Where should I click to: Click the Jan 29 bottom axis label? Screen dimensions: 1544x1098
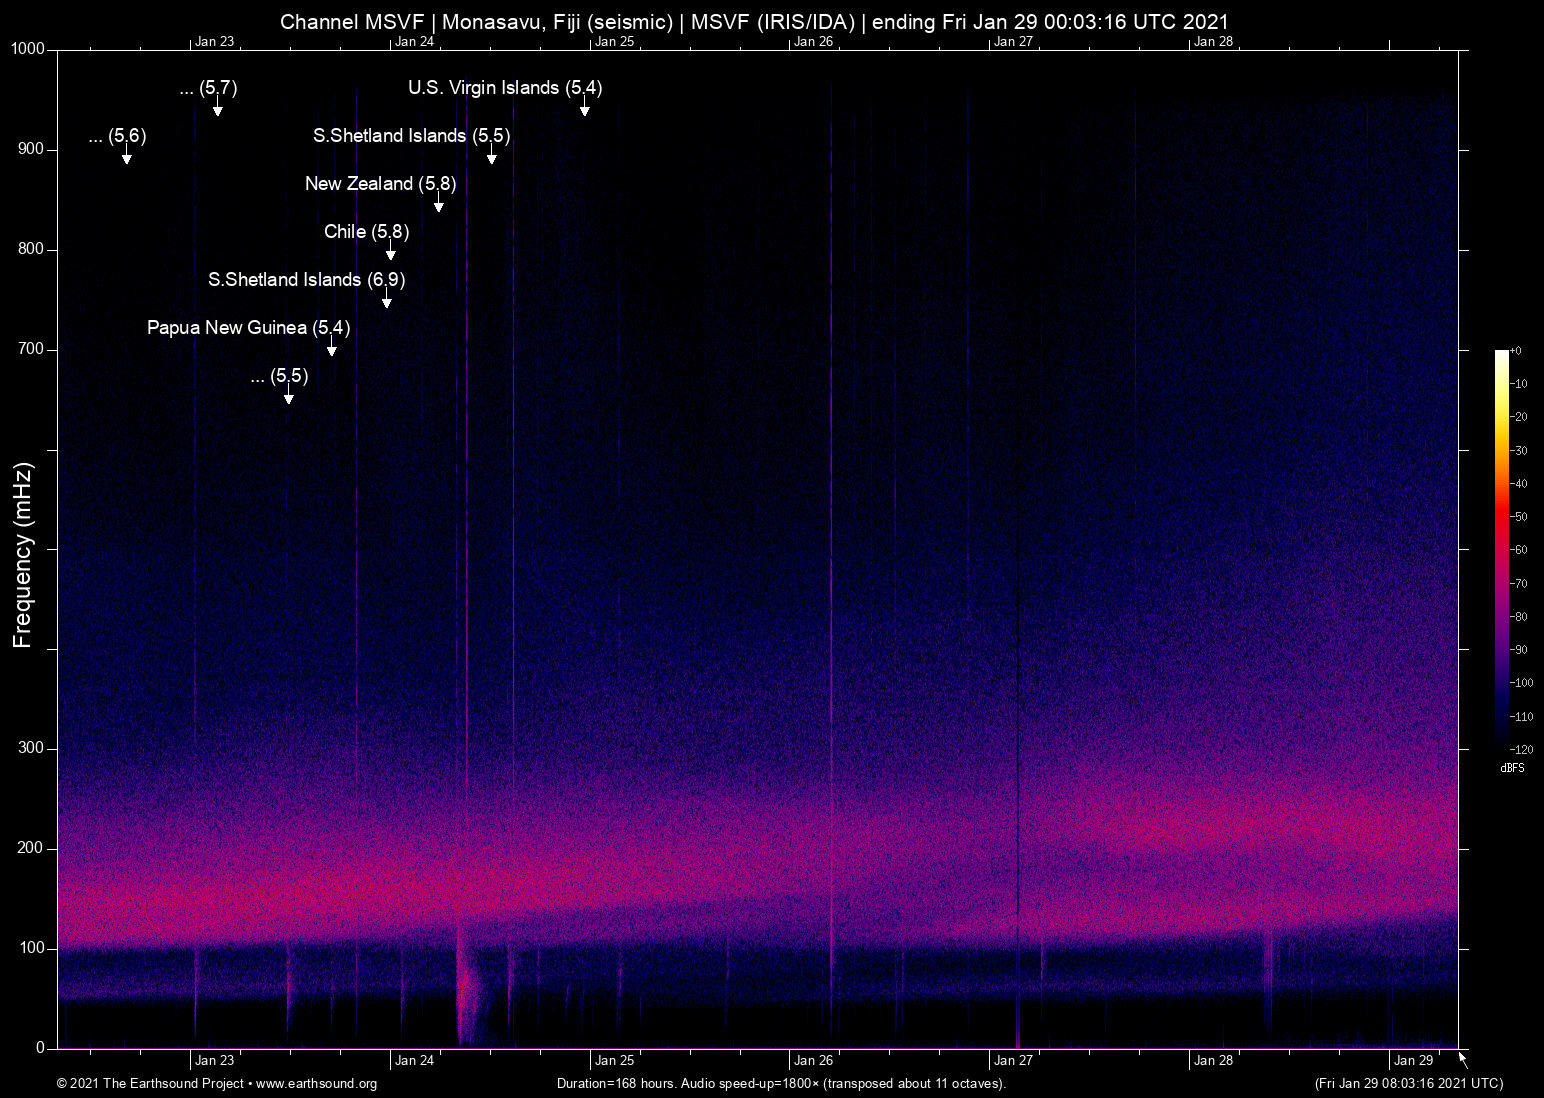pos(1413,1061)
